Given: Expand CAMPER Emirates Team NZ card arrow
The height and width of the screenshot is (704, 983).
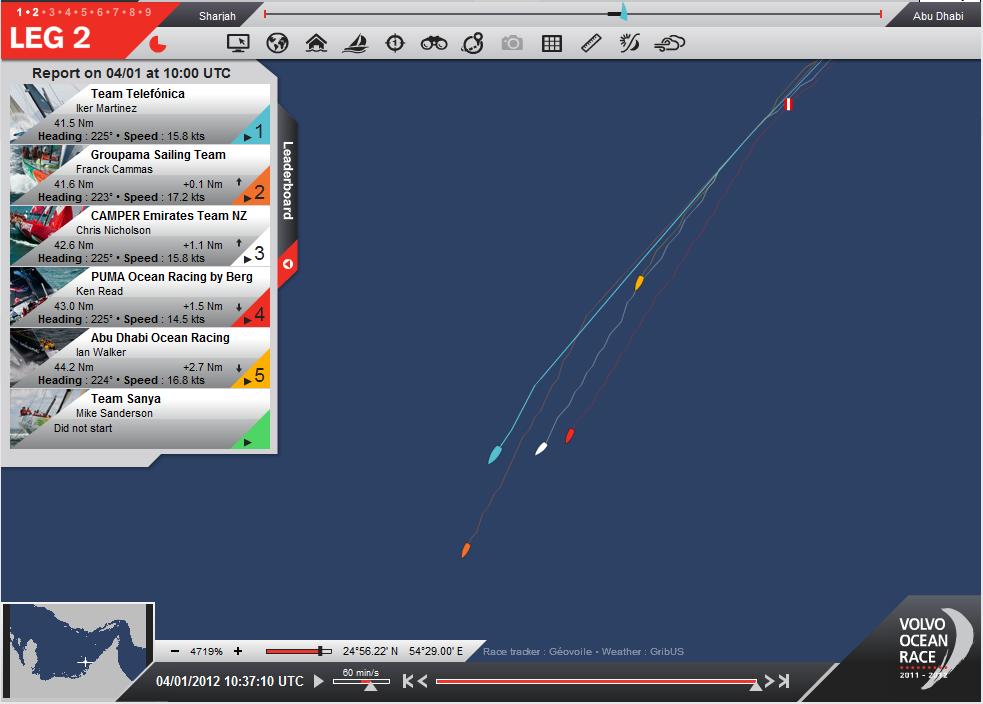Looking at the screenshot, I should coord(248,259).
